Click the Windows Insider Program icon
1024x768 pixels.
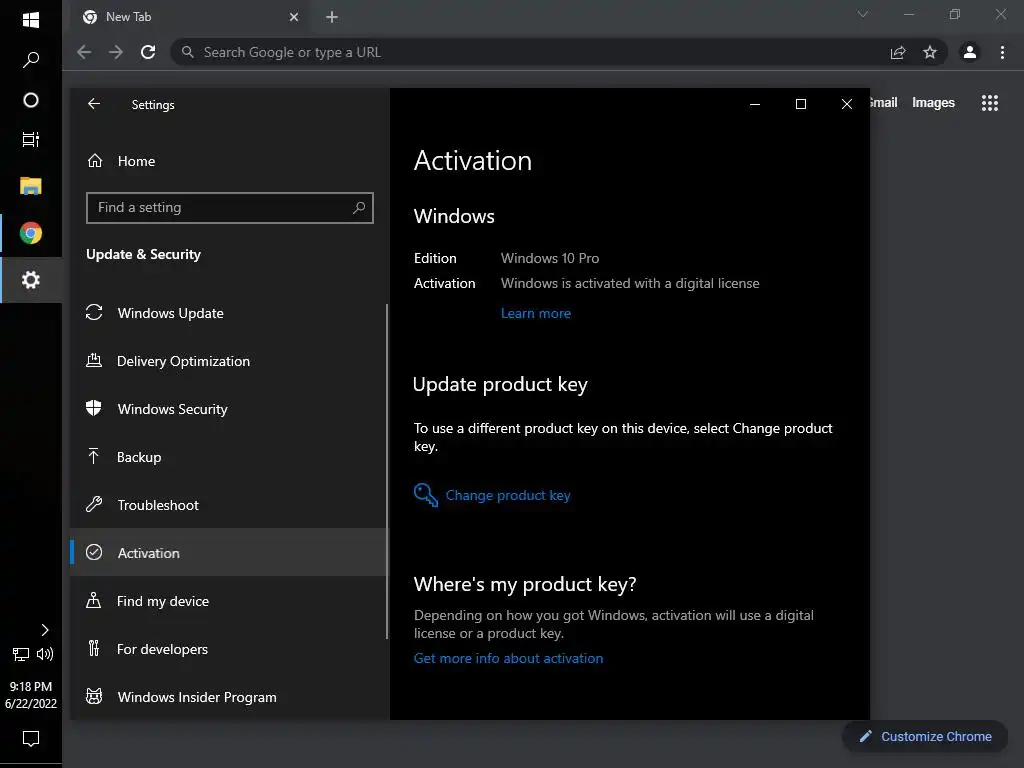94,697
